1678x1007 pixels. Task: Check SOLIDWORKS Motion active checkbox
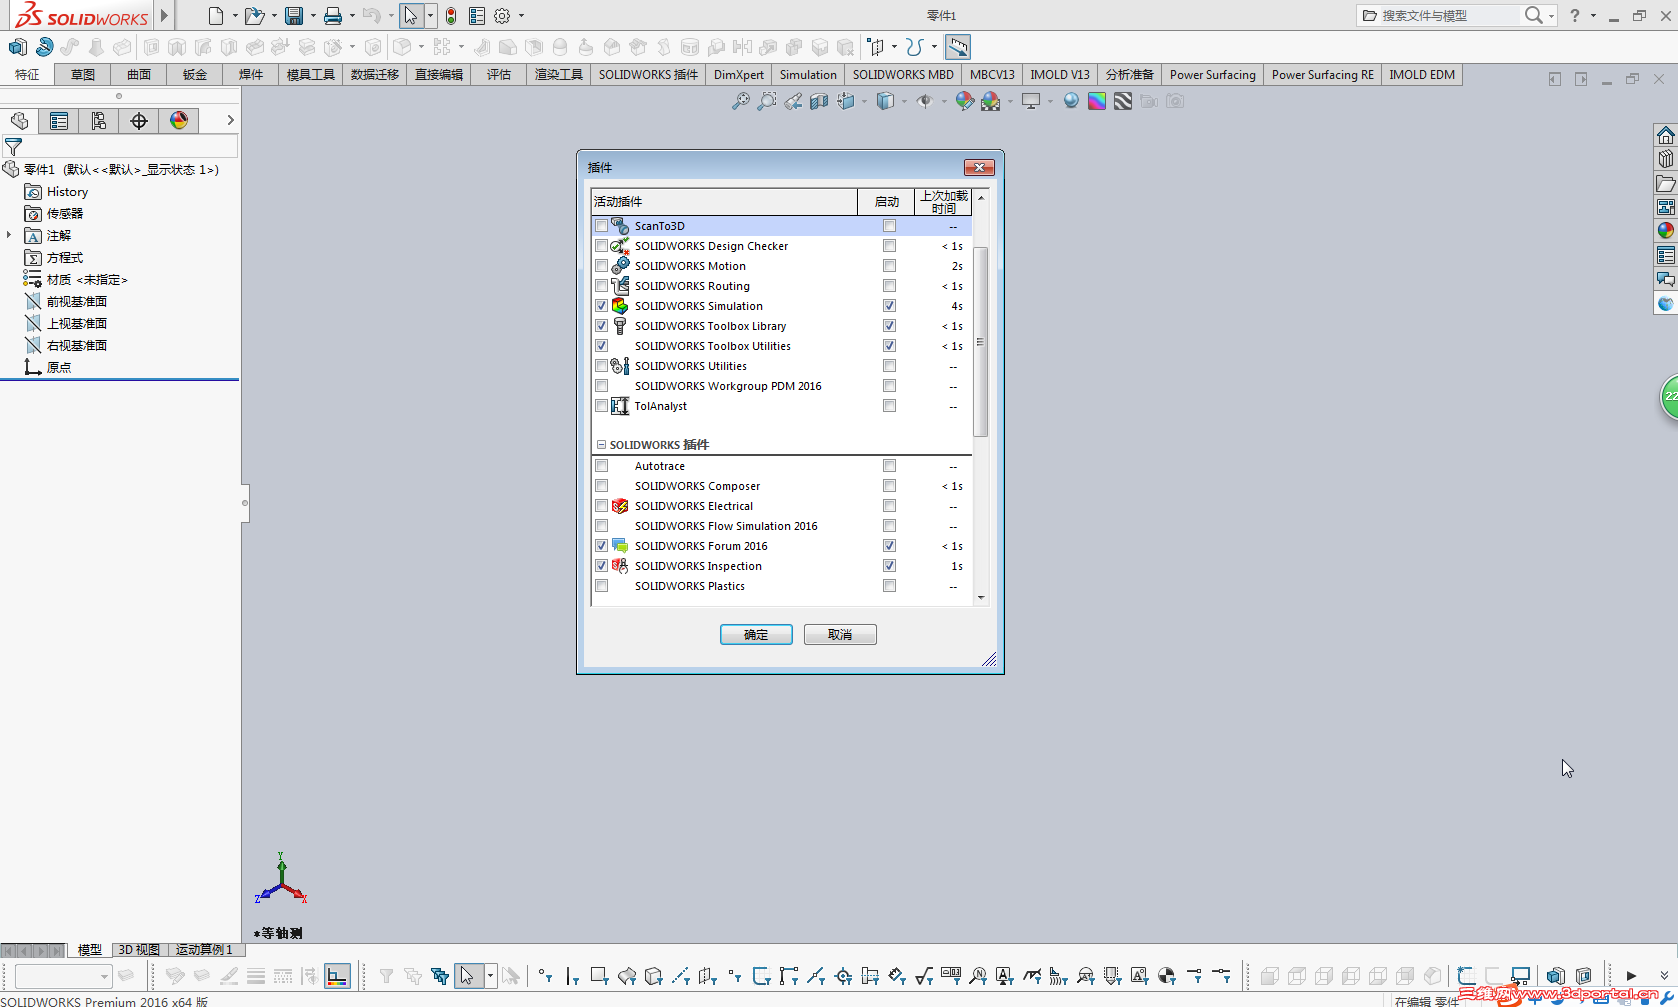tap(601, 266)
